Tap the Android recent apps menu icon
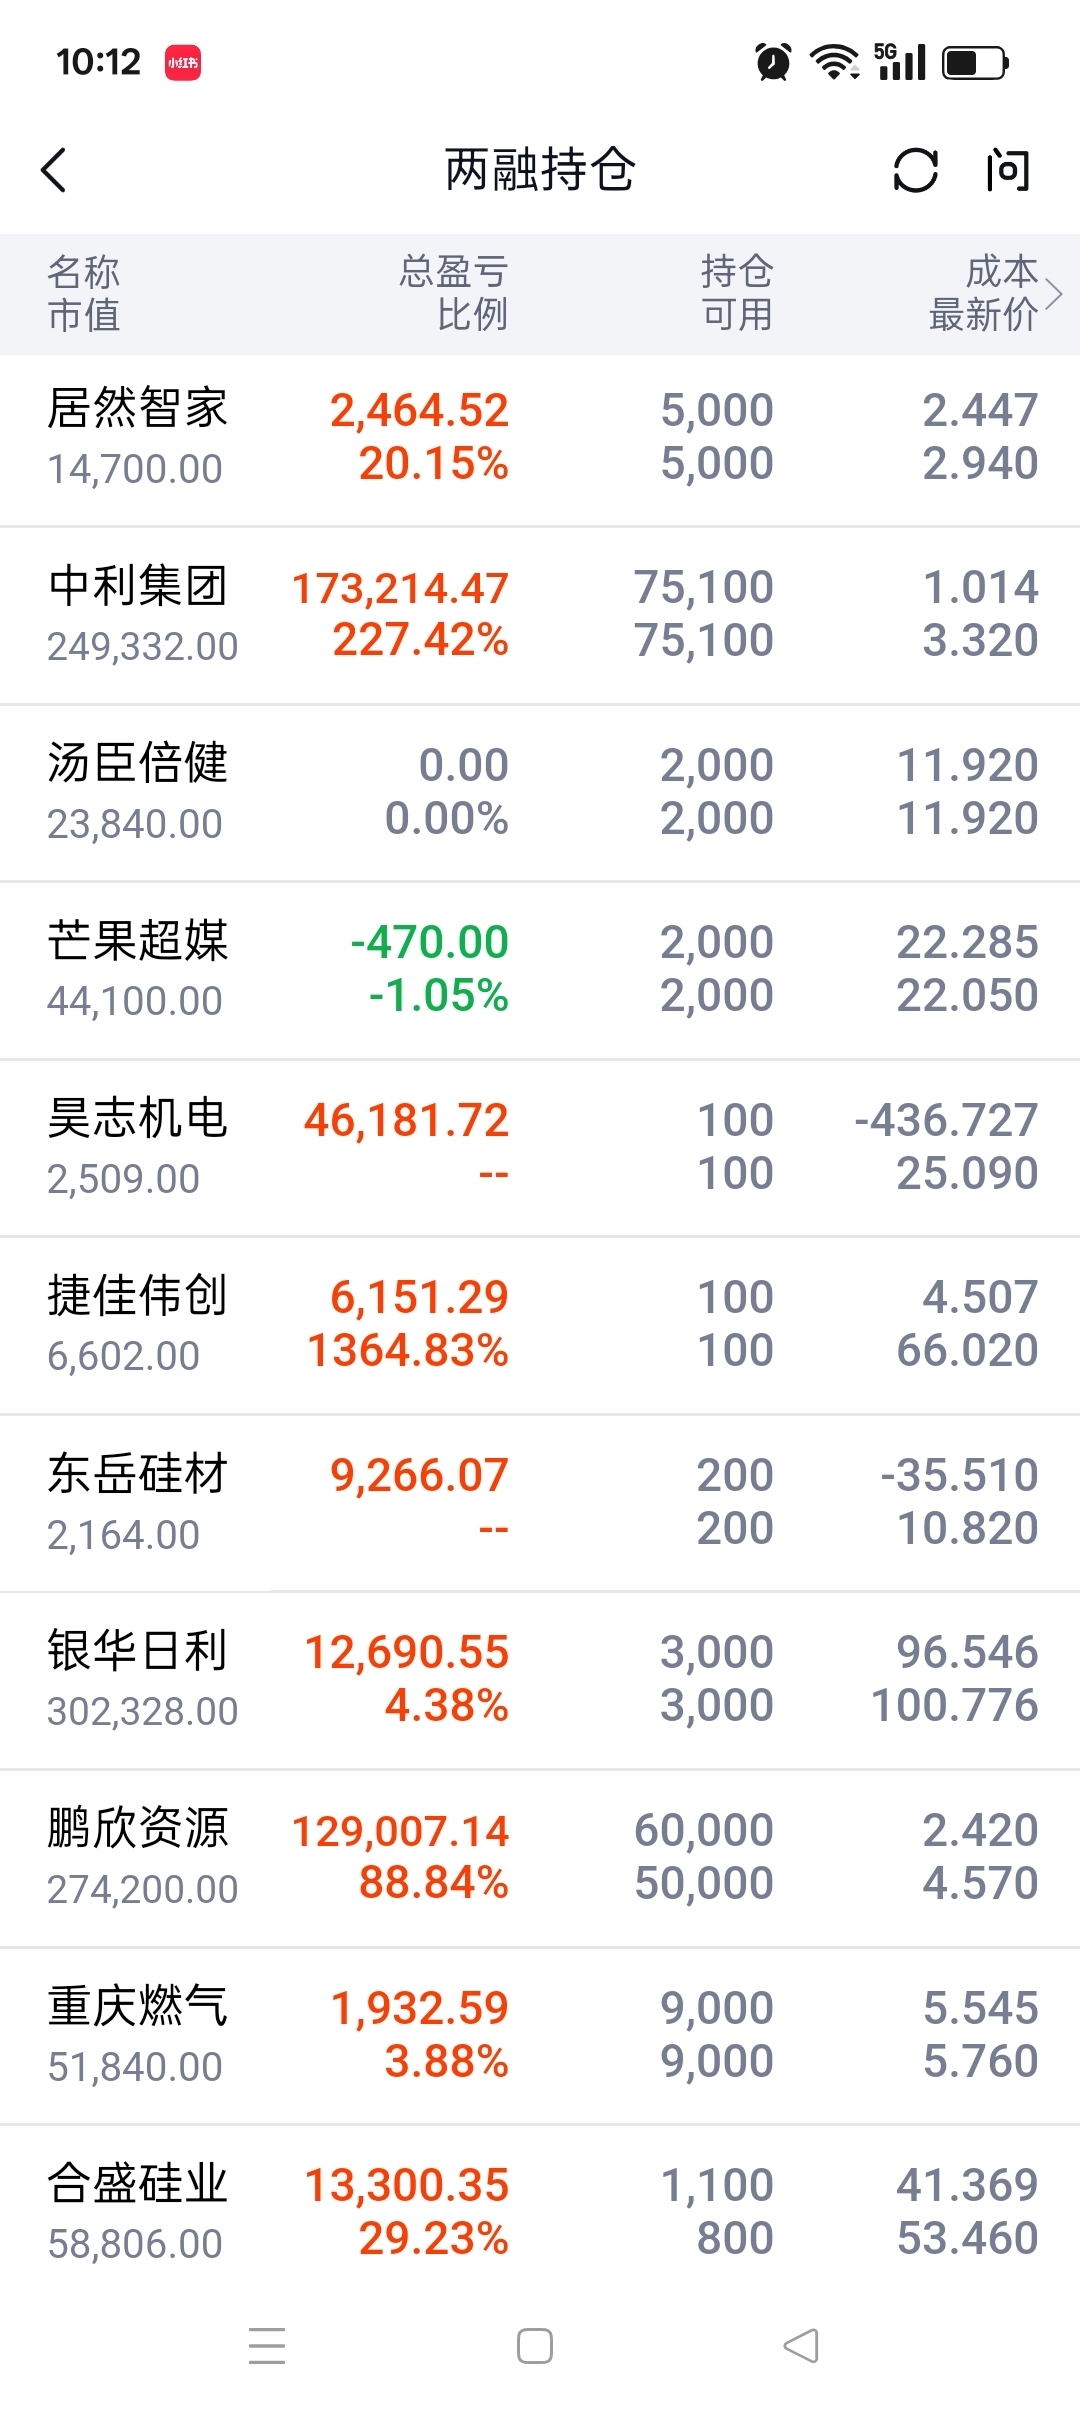The width and height of the screenshot is (1080, 2412). [x=267, y=2345]
